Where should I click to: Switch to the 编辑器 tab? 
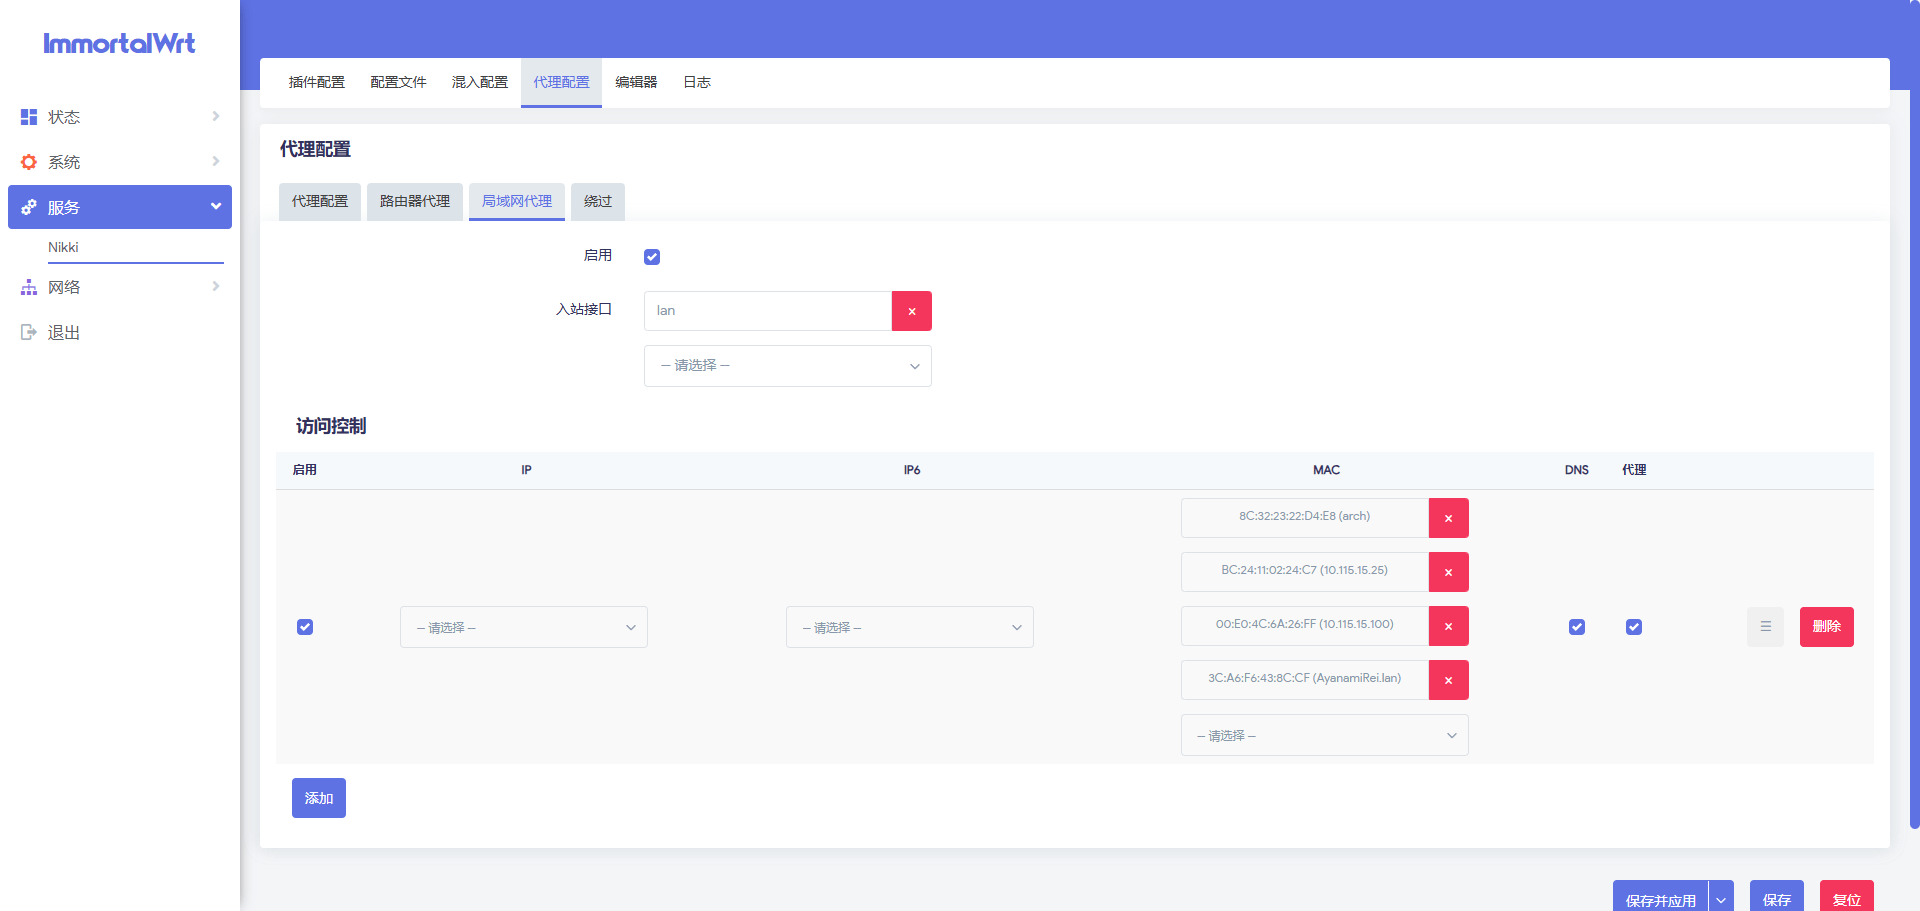pos(636,82)
